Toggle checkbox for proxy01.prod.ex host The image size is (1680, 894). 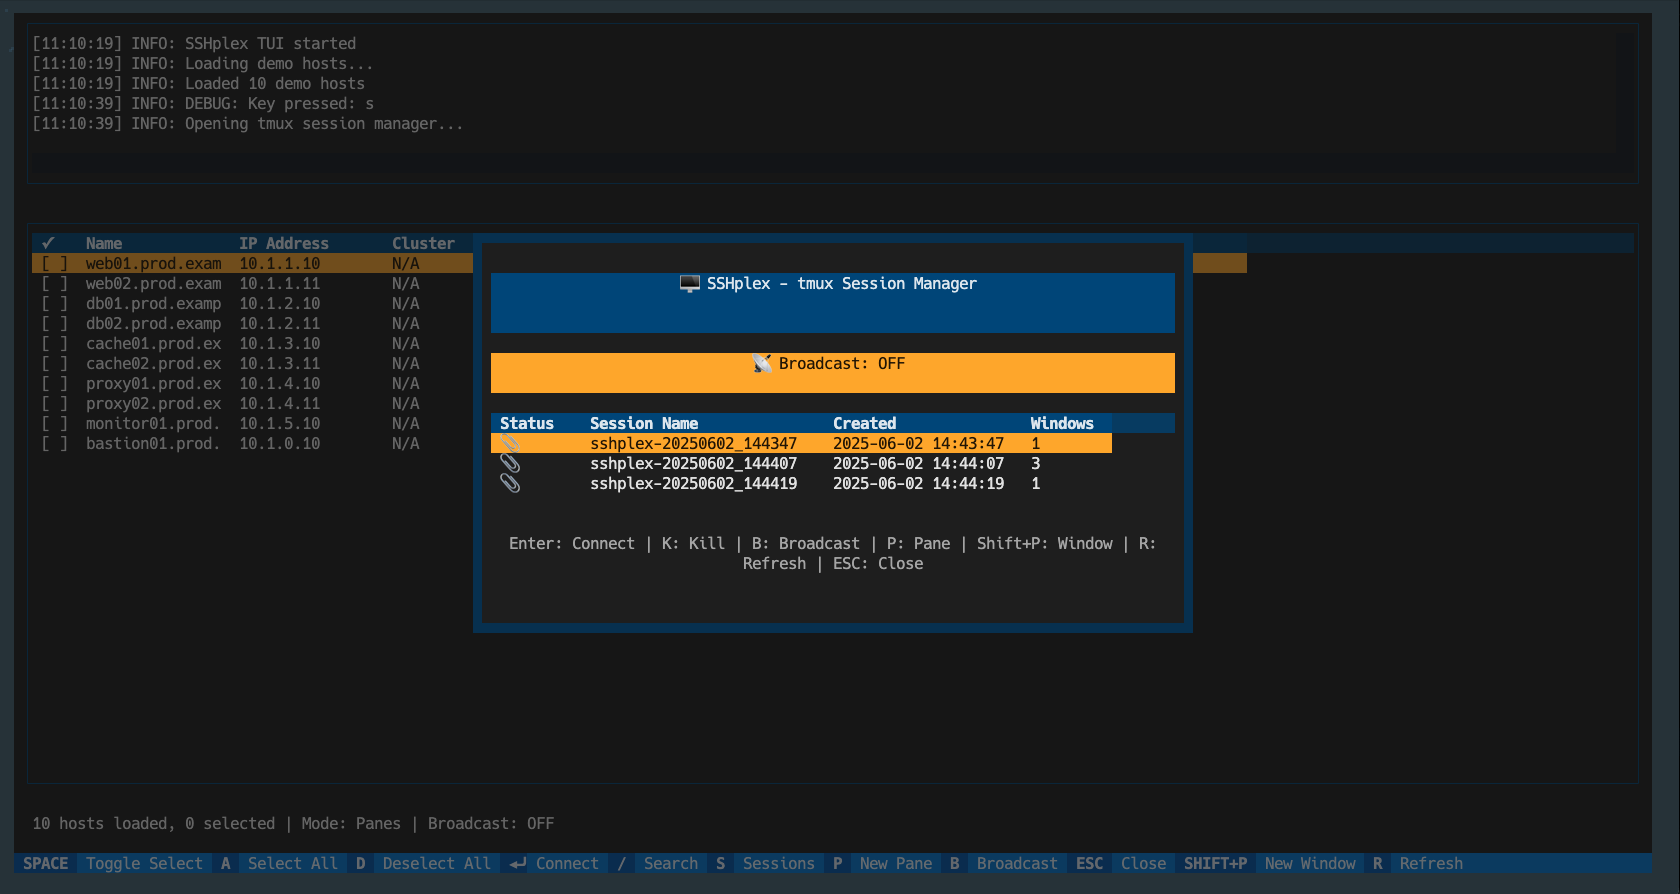click(x=54, y=384)
